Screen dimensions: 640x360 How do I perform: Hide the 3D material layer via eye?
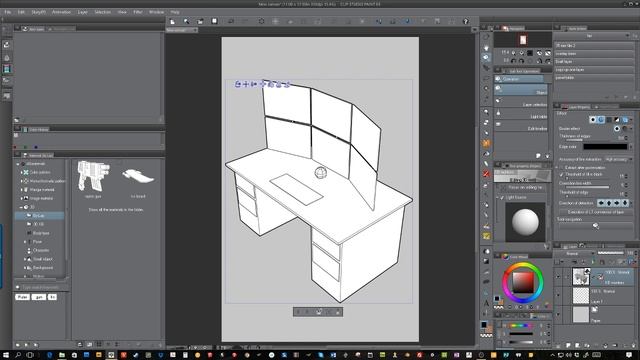pos(558,277)
